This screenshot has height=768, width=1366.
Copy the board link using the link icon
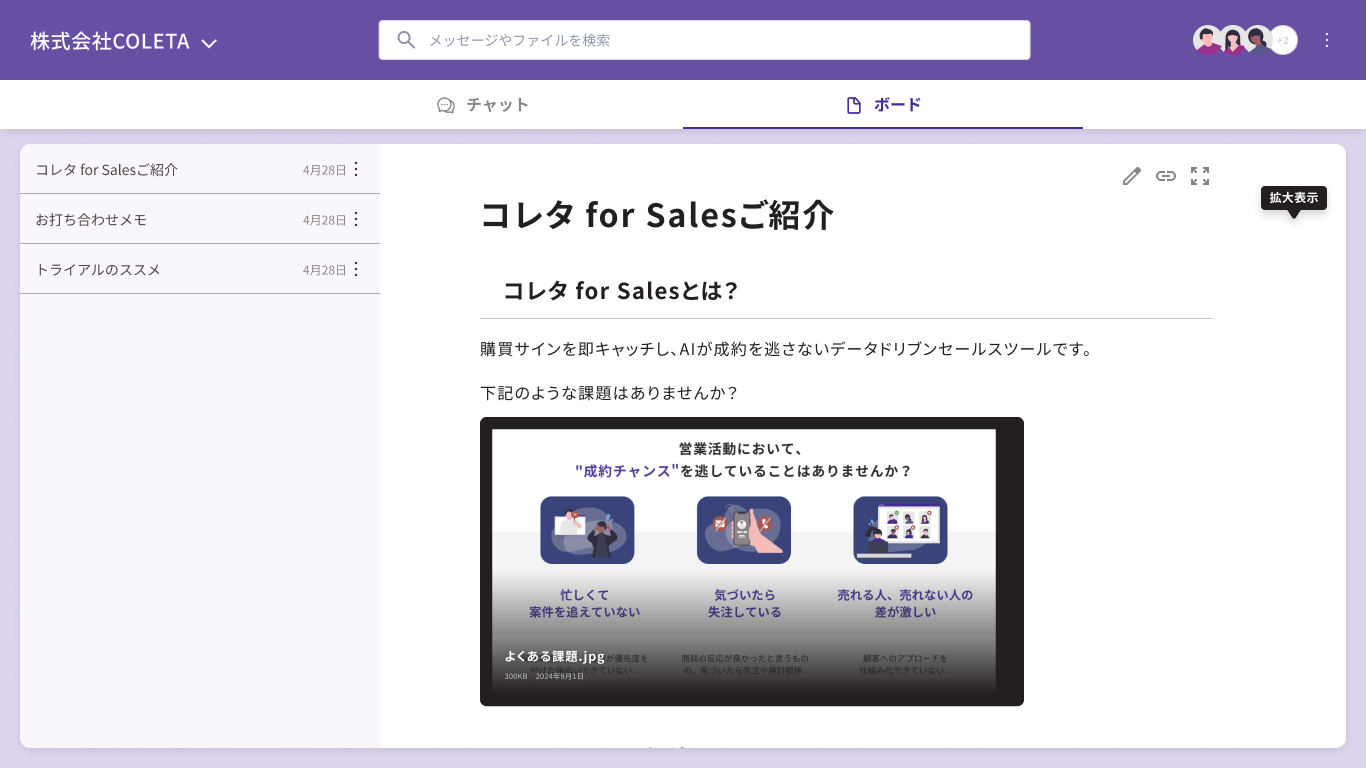click(1165, 176)
